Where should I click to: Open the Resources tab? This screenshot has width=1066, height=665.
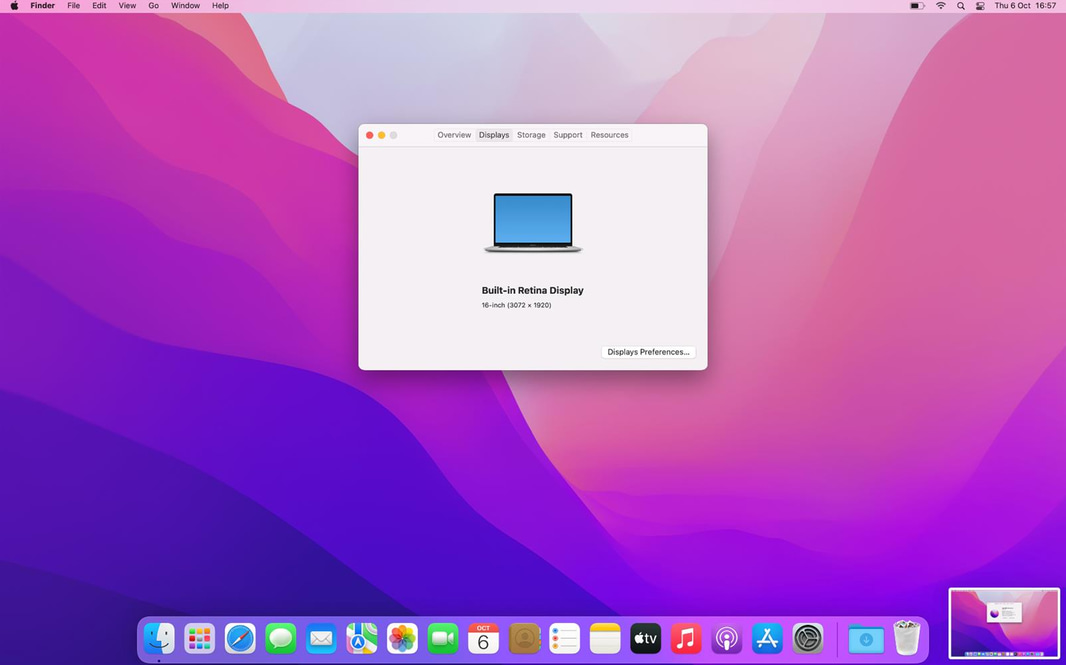[609, 135]
